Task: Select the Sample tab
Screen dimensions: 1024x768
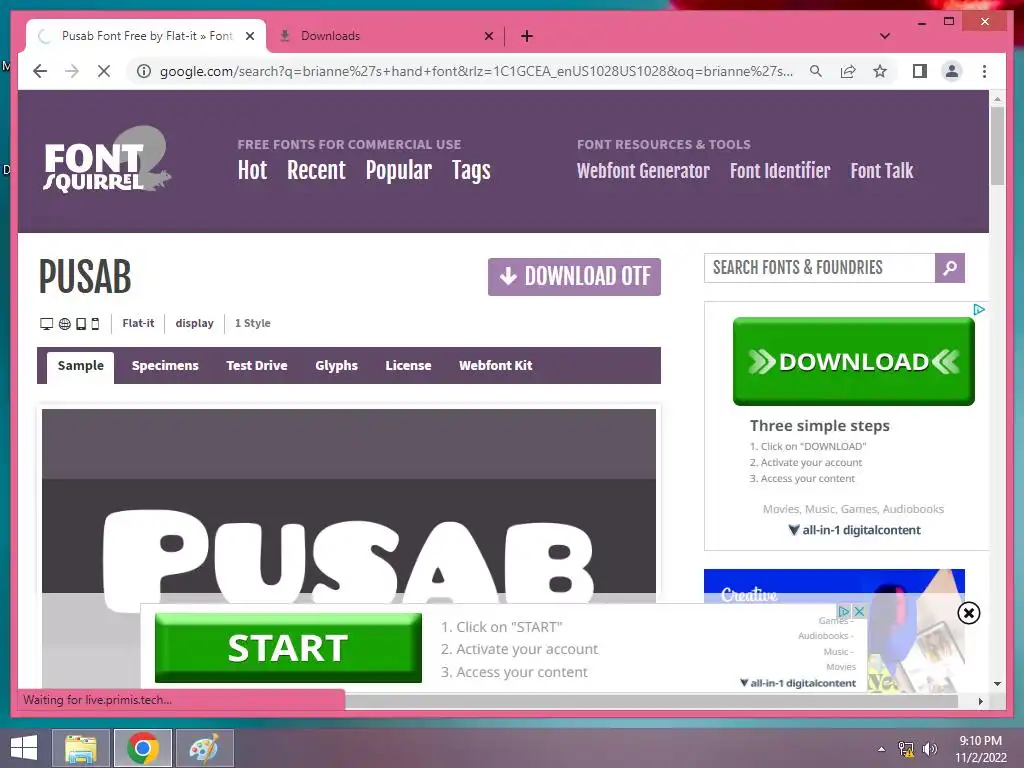Action: 80,366
